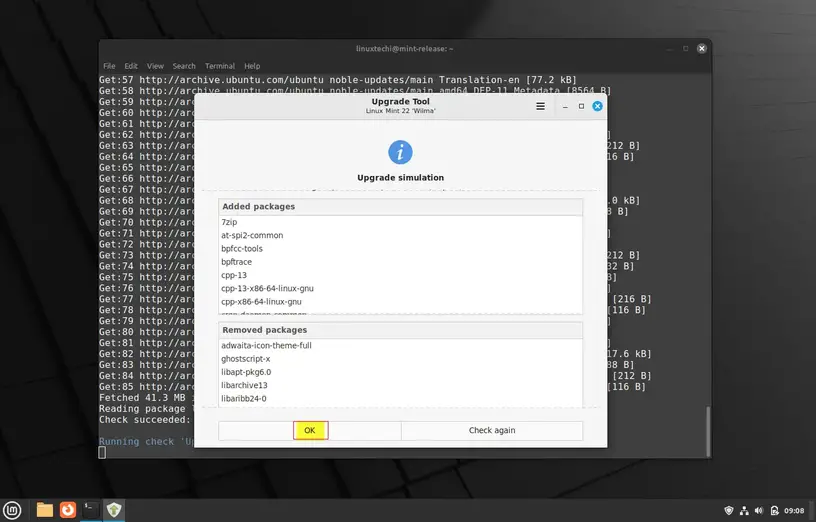Select bpfcc-tools package row
This screenshot has width=816, height=522.
click(x=400, y=249)
